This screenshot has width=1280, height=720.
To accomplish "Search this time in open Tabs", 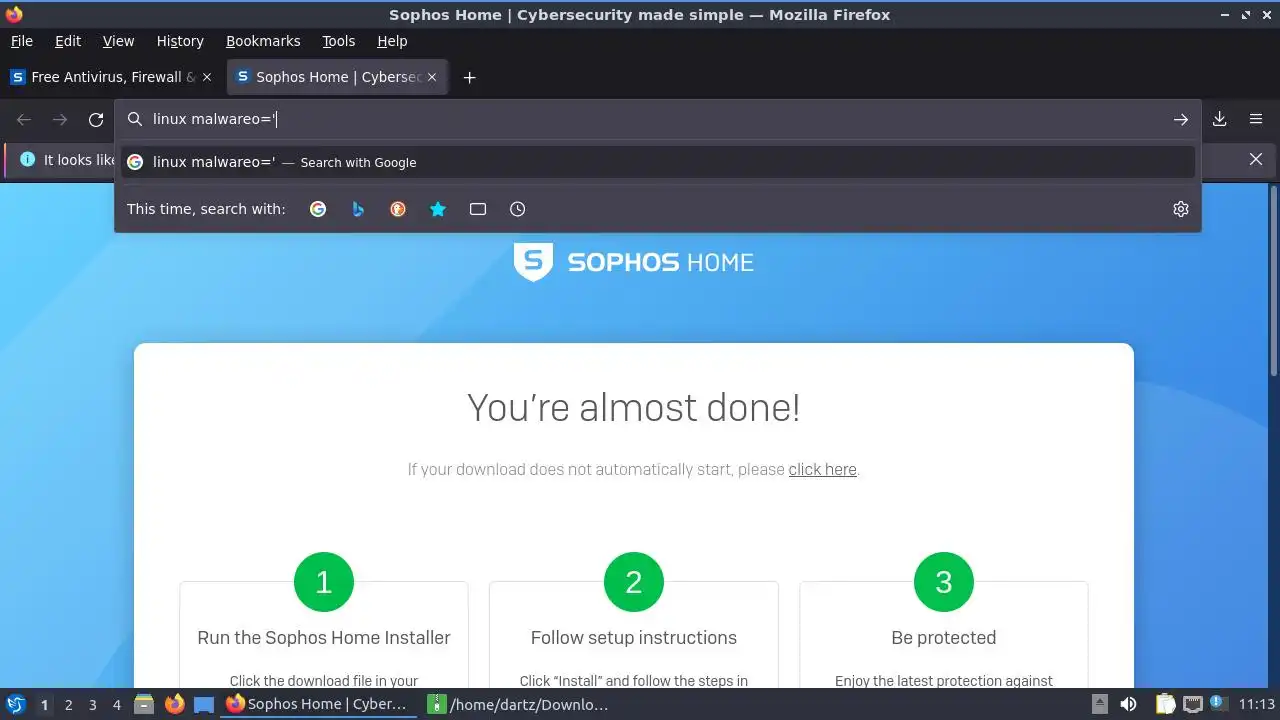I will click(x=478, y=209).
